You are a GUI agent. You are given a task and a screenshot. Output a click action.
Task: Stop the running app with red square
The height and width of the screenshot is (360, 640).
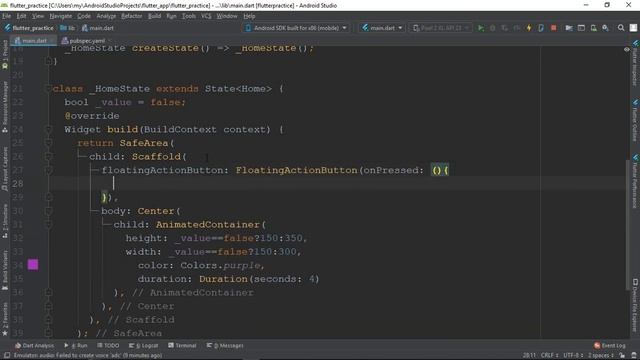click(x=553, y=28)
